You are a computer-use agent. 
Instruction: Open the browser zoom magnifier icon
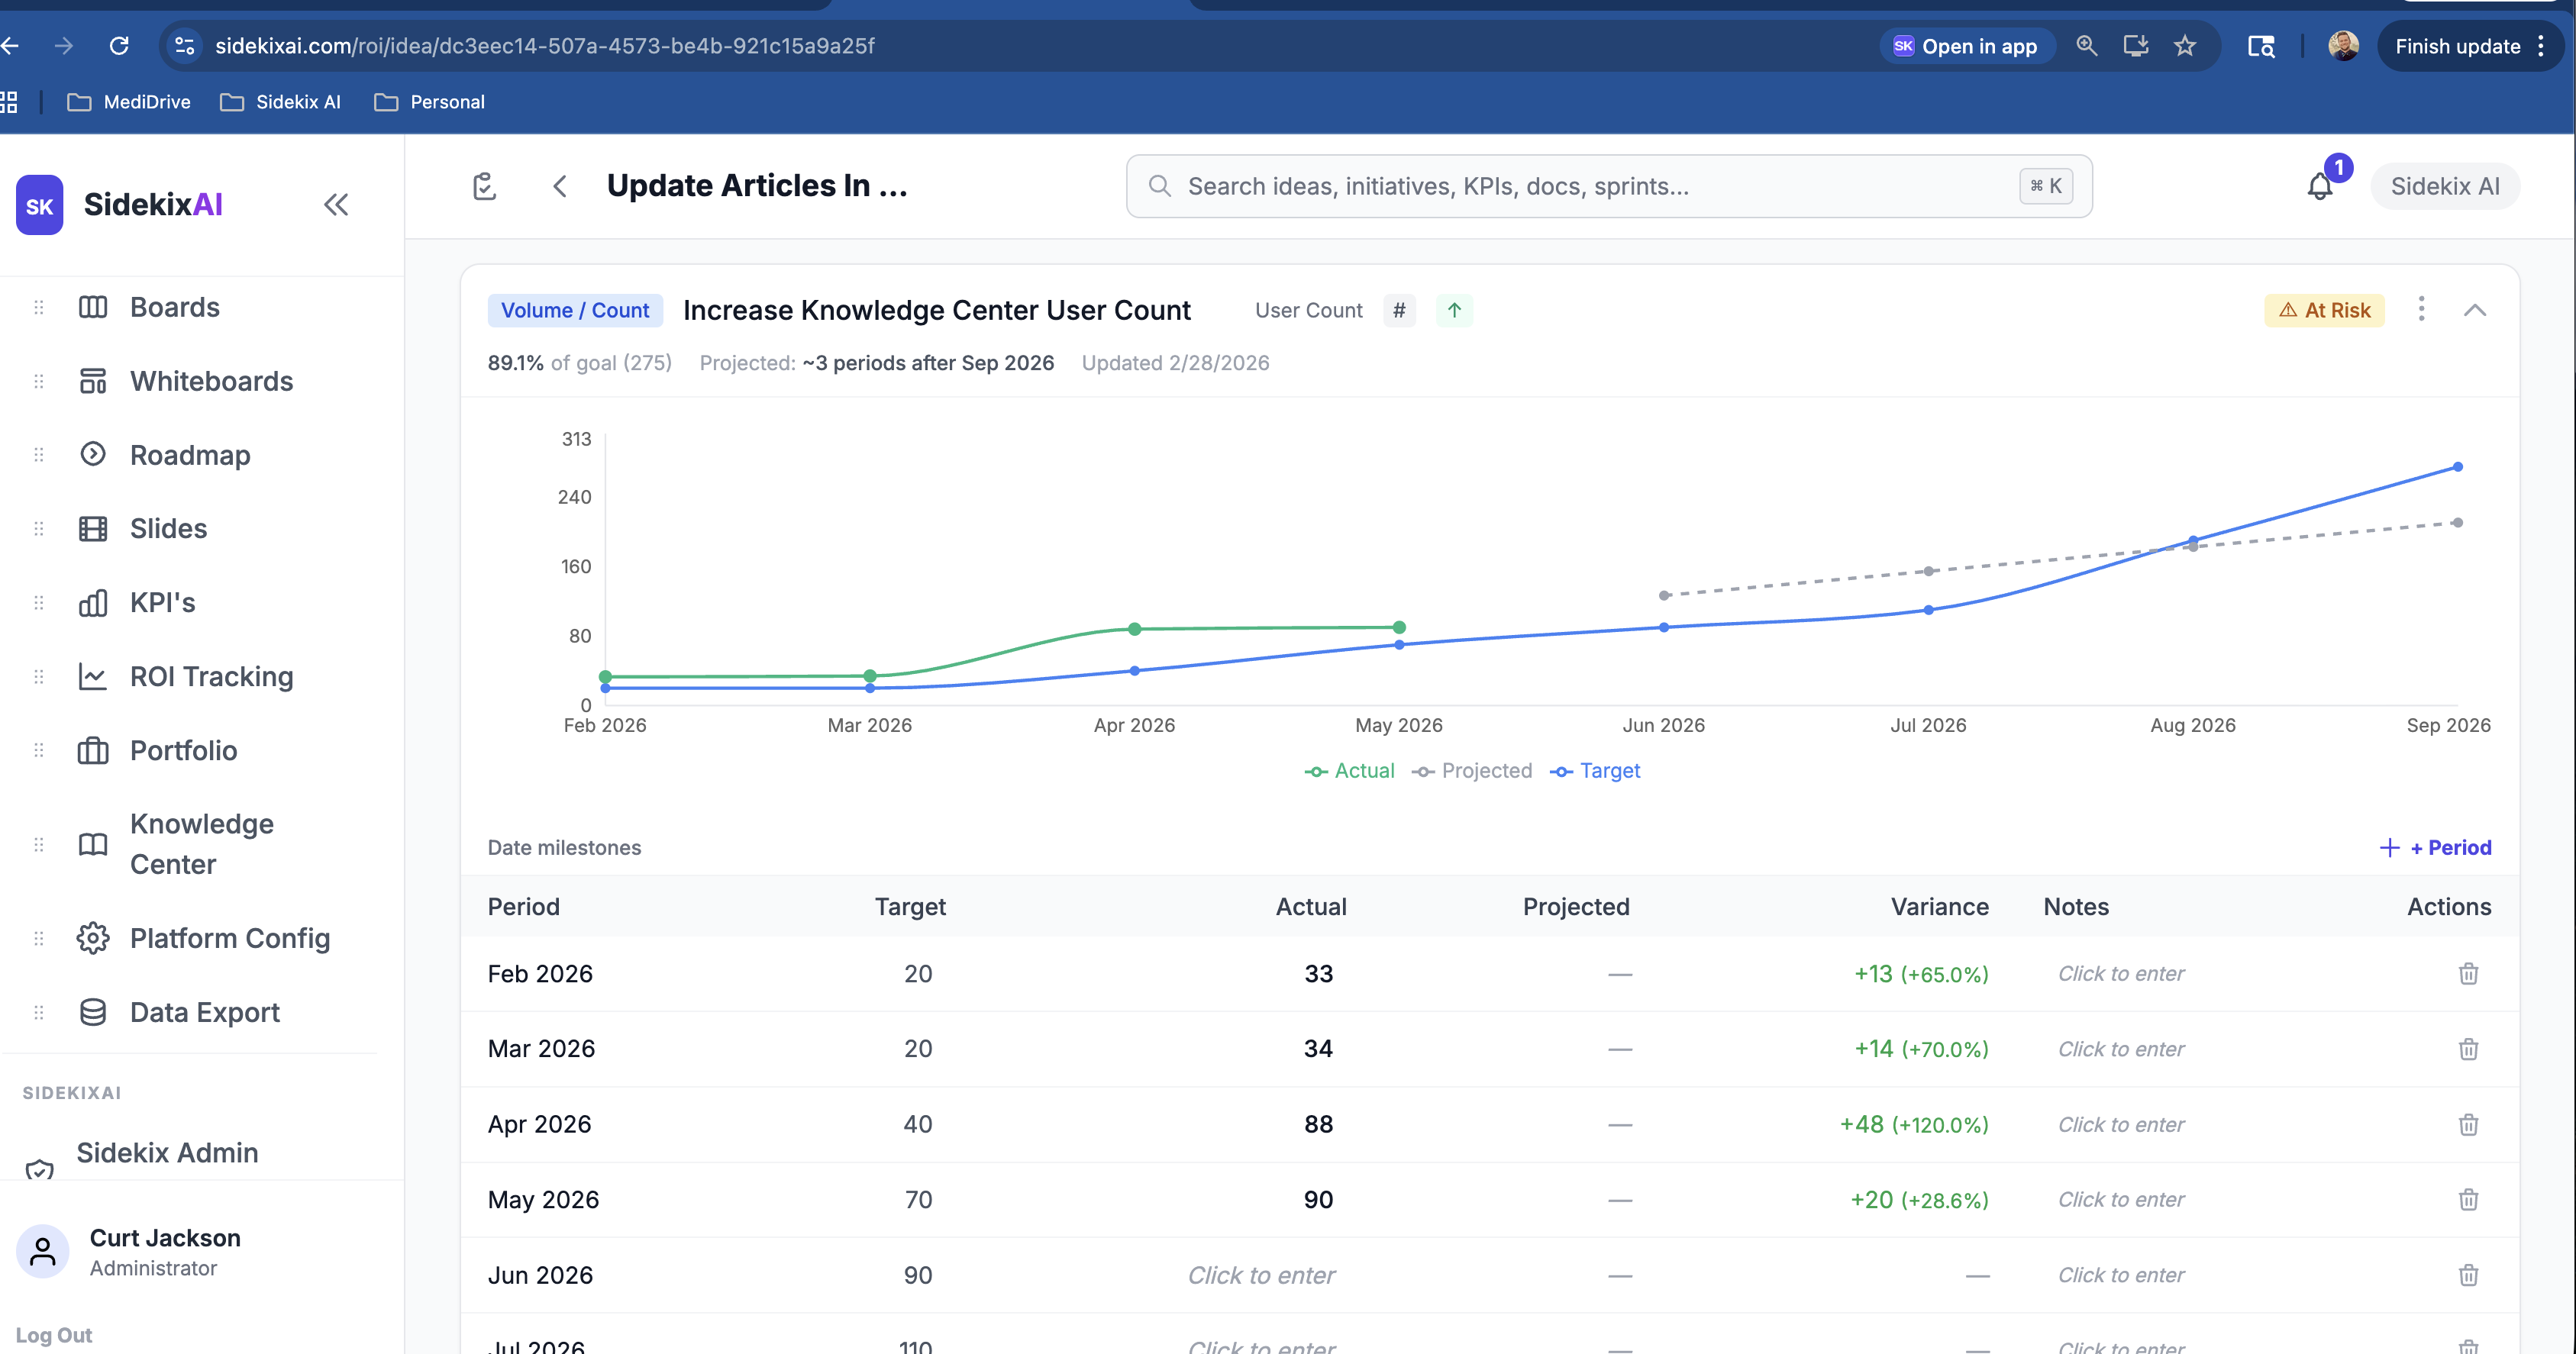[2086, 46]
